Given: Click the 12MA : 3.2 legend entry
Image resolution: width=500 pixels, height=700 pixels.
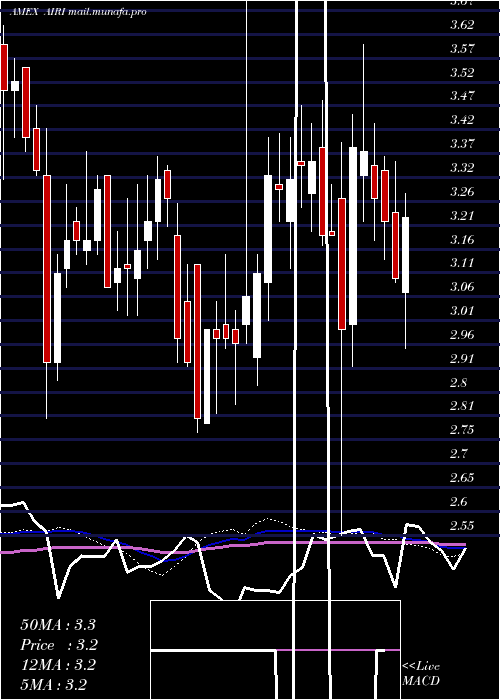Looking at the screenshot, I should click(58, 665).
